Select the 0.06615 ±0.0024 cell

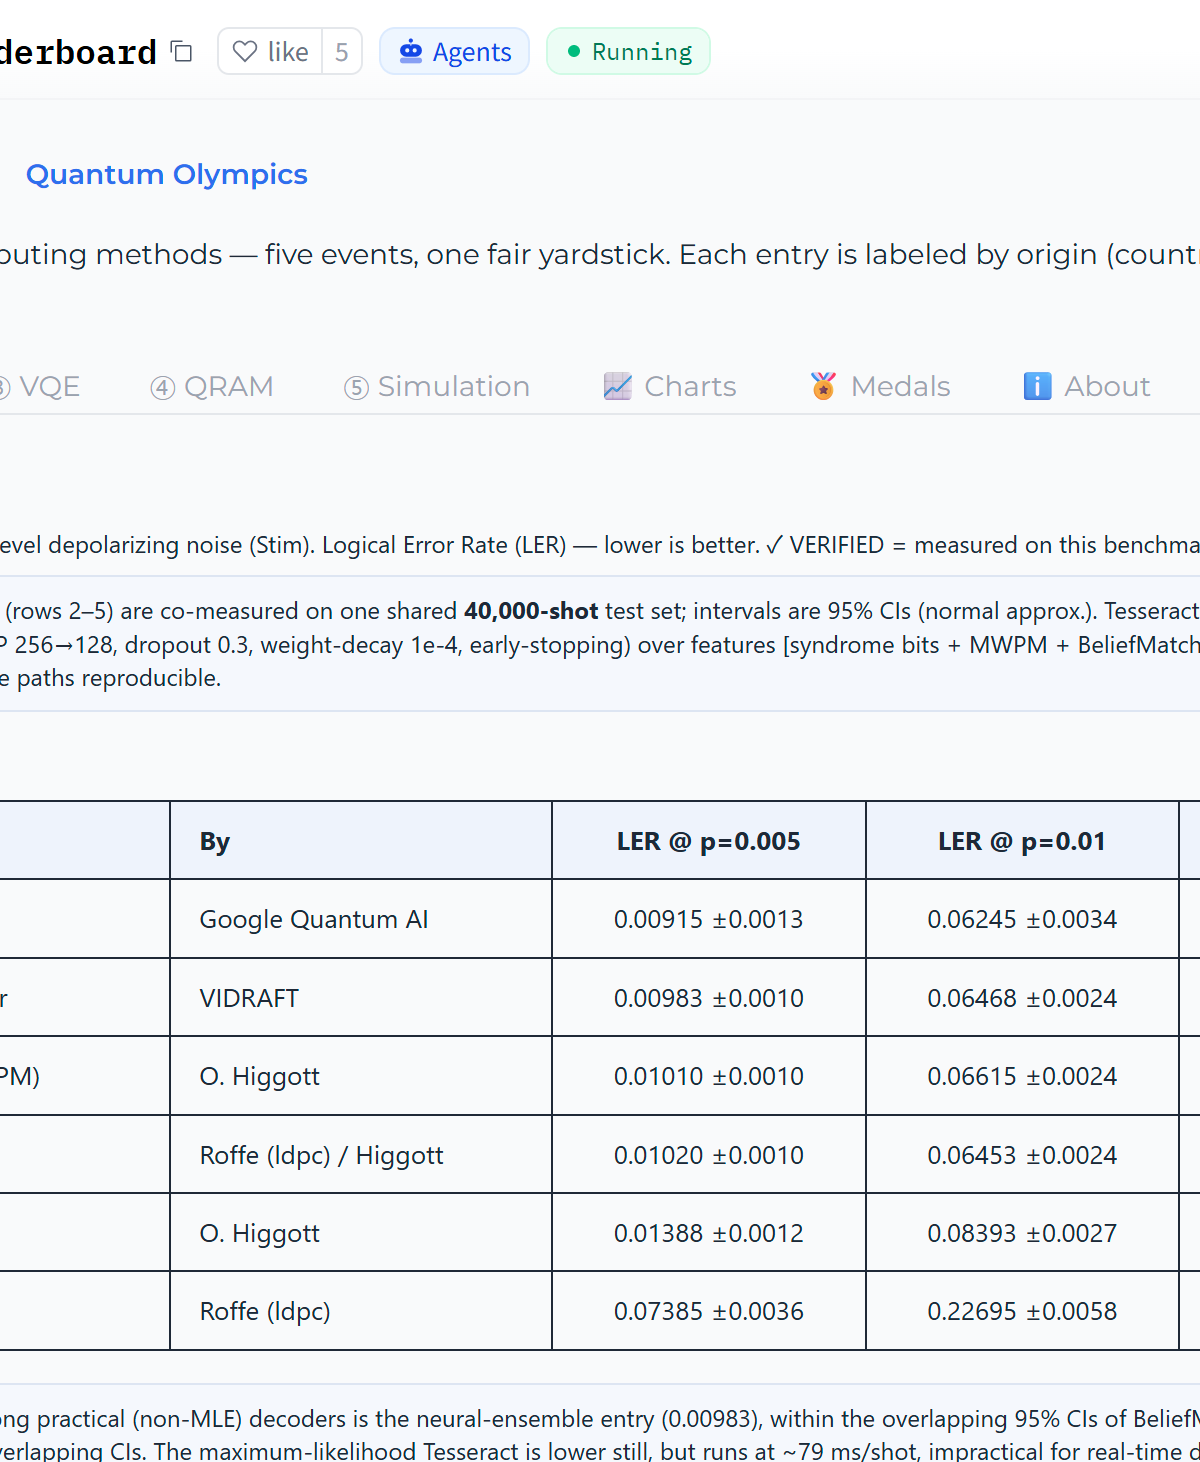coord(1022,1076)
